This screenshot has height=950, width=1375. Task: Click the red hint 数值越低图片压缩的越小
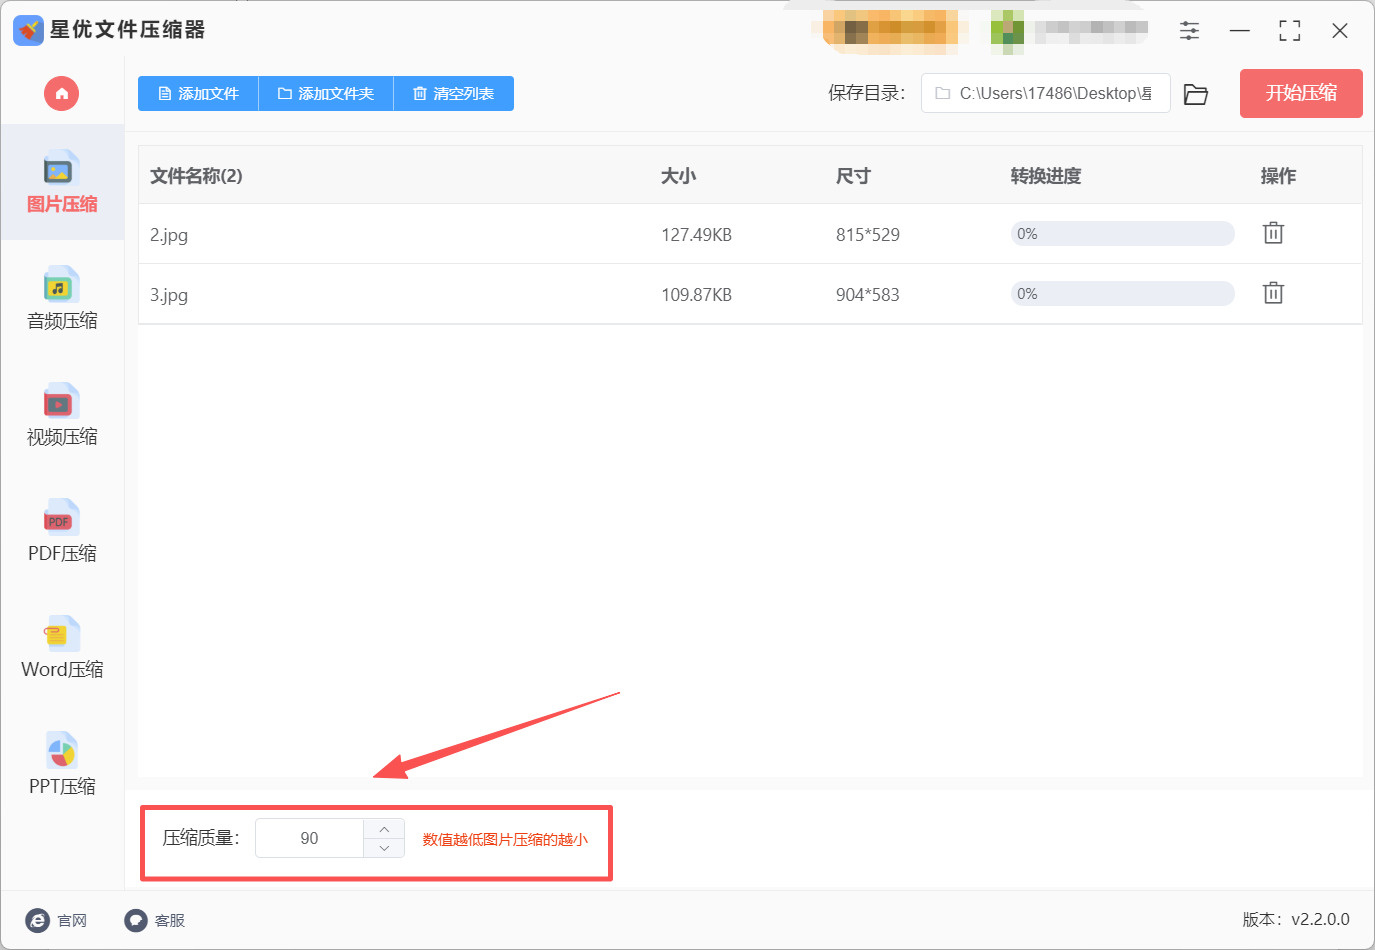point(505,839)
